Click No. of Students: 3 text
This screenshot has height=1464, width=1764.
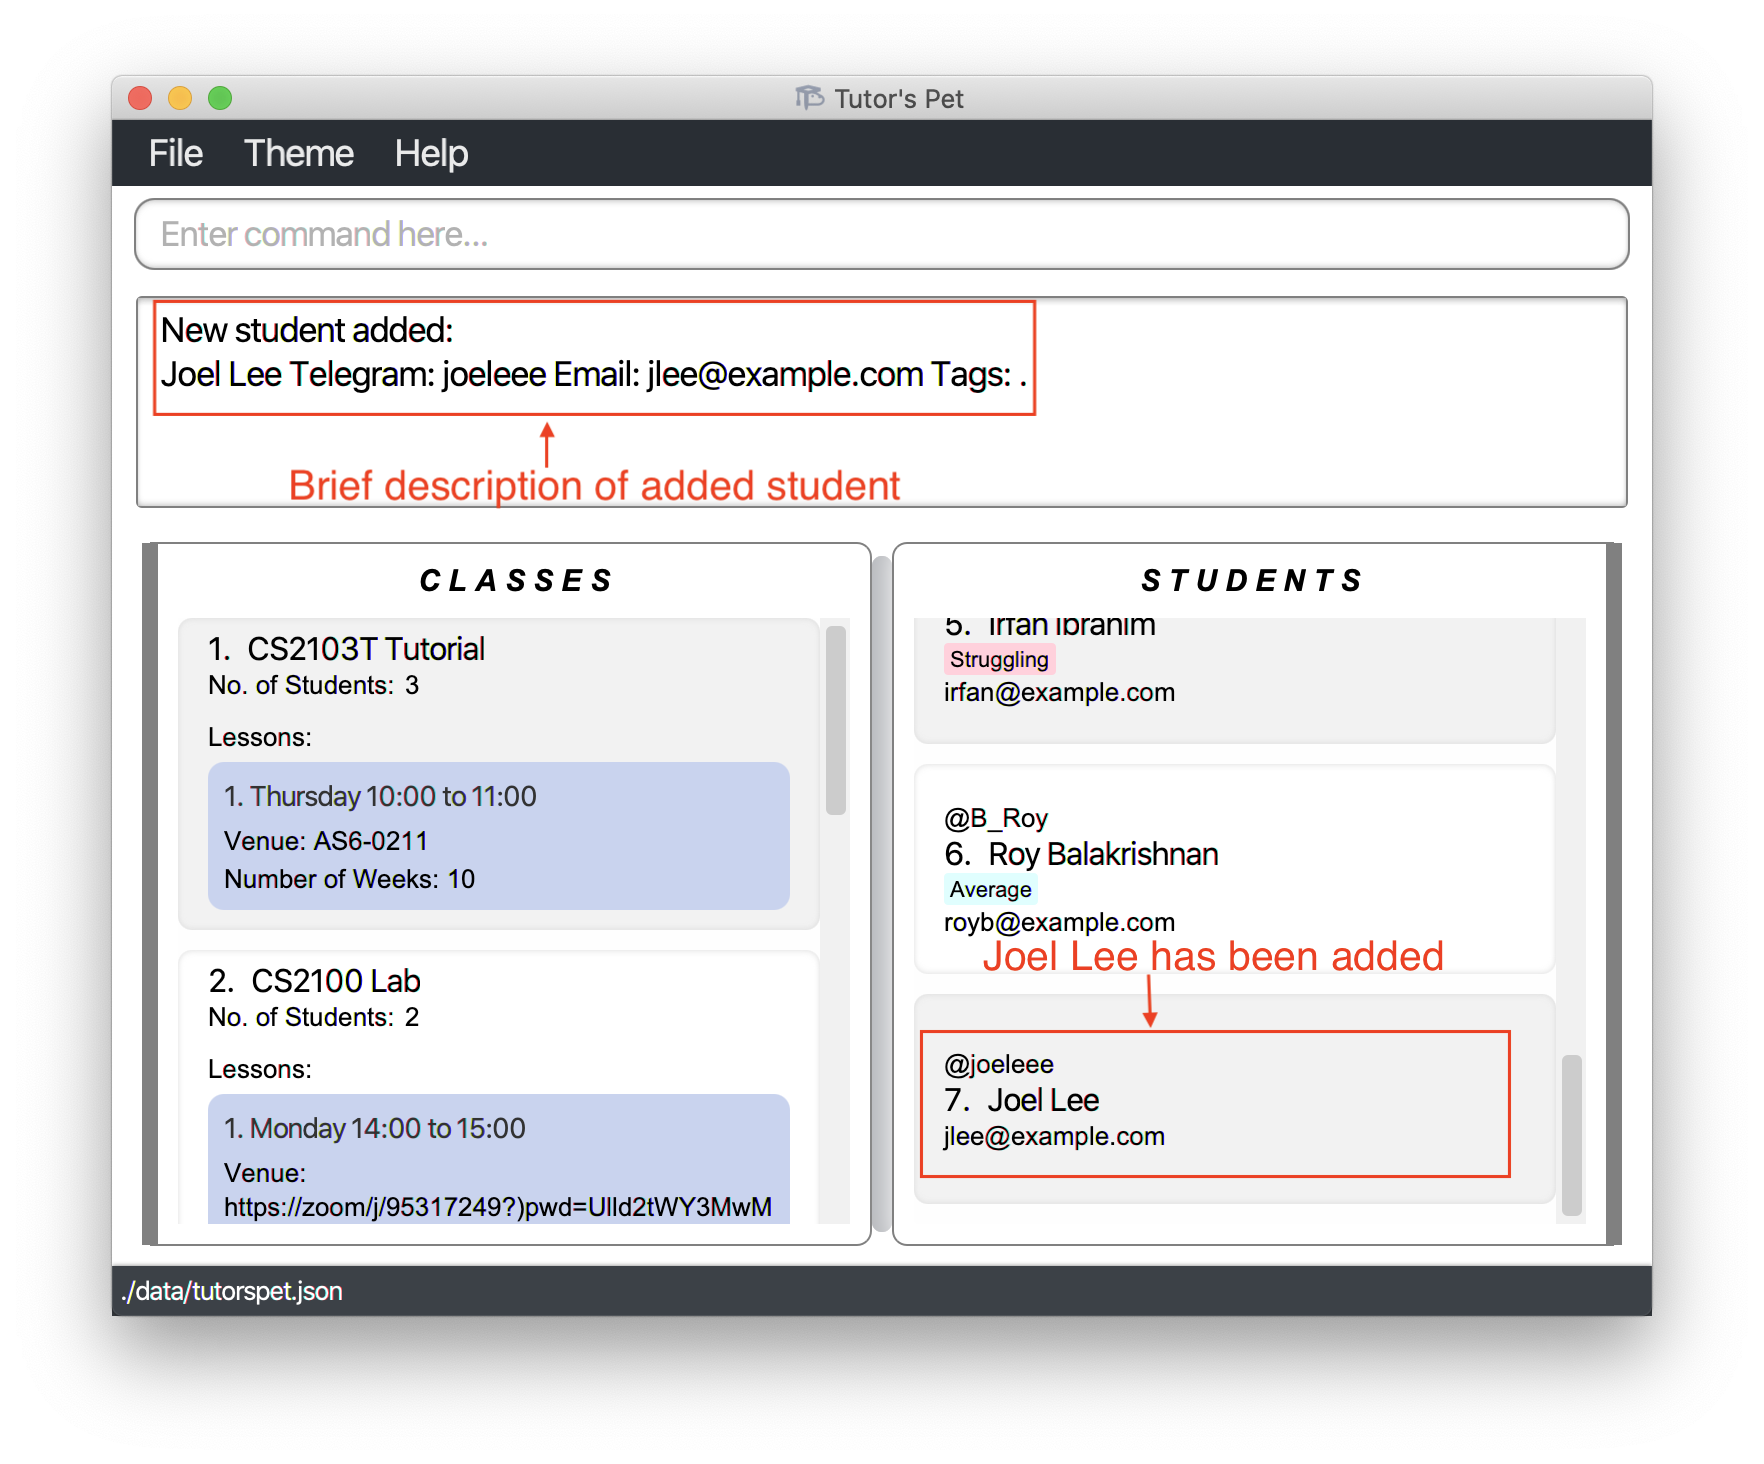click(313, 685)
